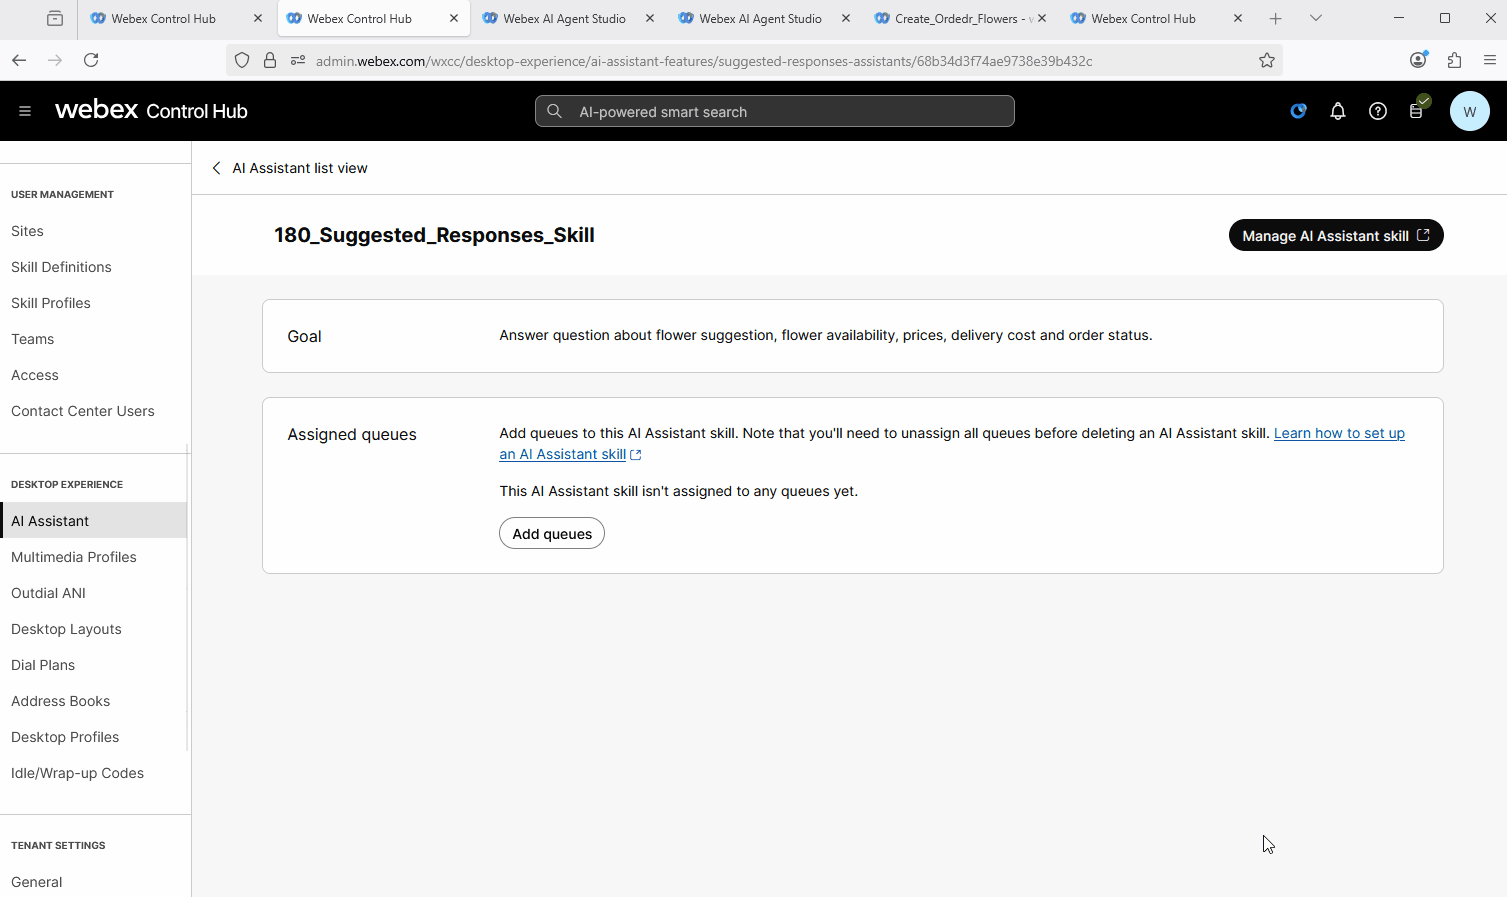Open the Learn how to set up link
1507x897 pixels.
coord(1338,433)
